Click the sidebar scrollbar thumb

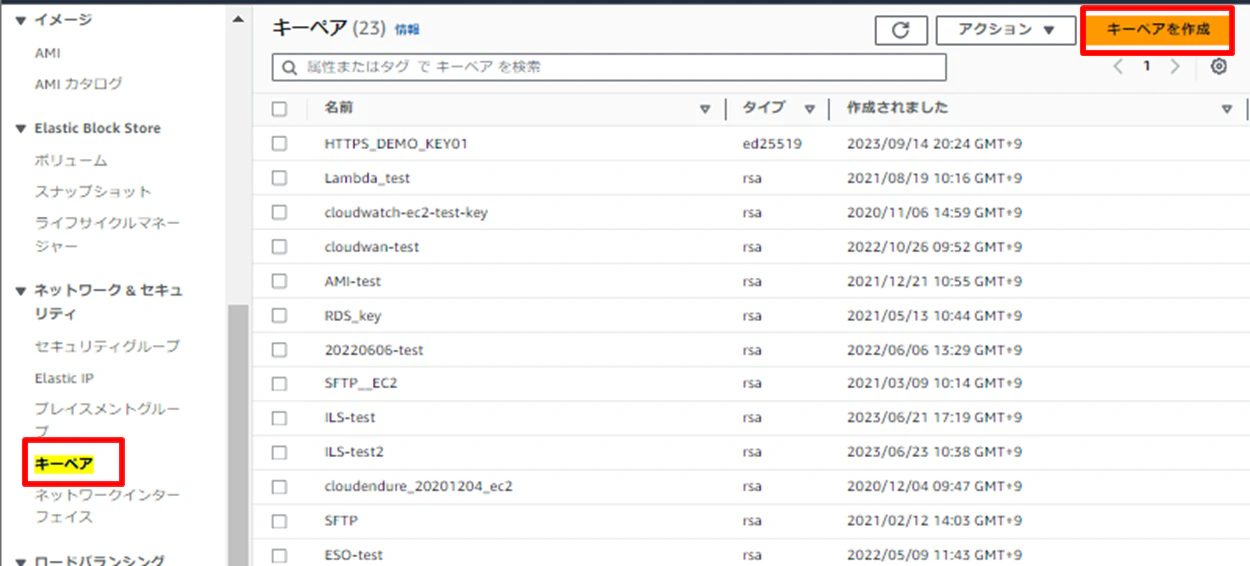(238, 435)
